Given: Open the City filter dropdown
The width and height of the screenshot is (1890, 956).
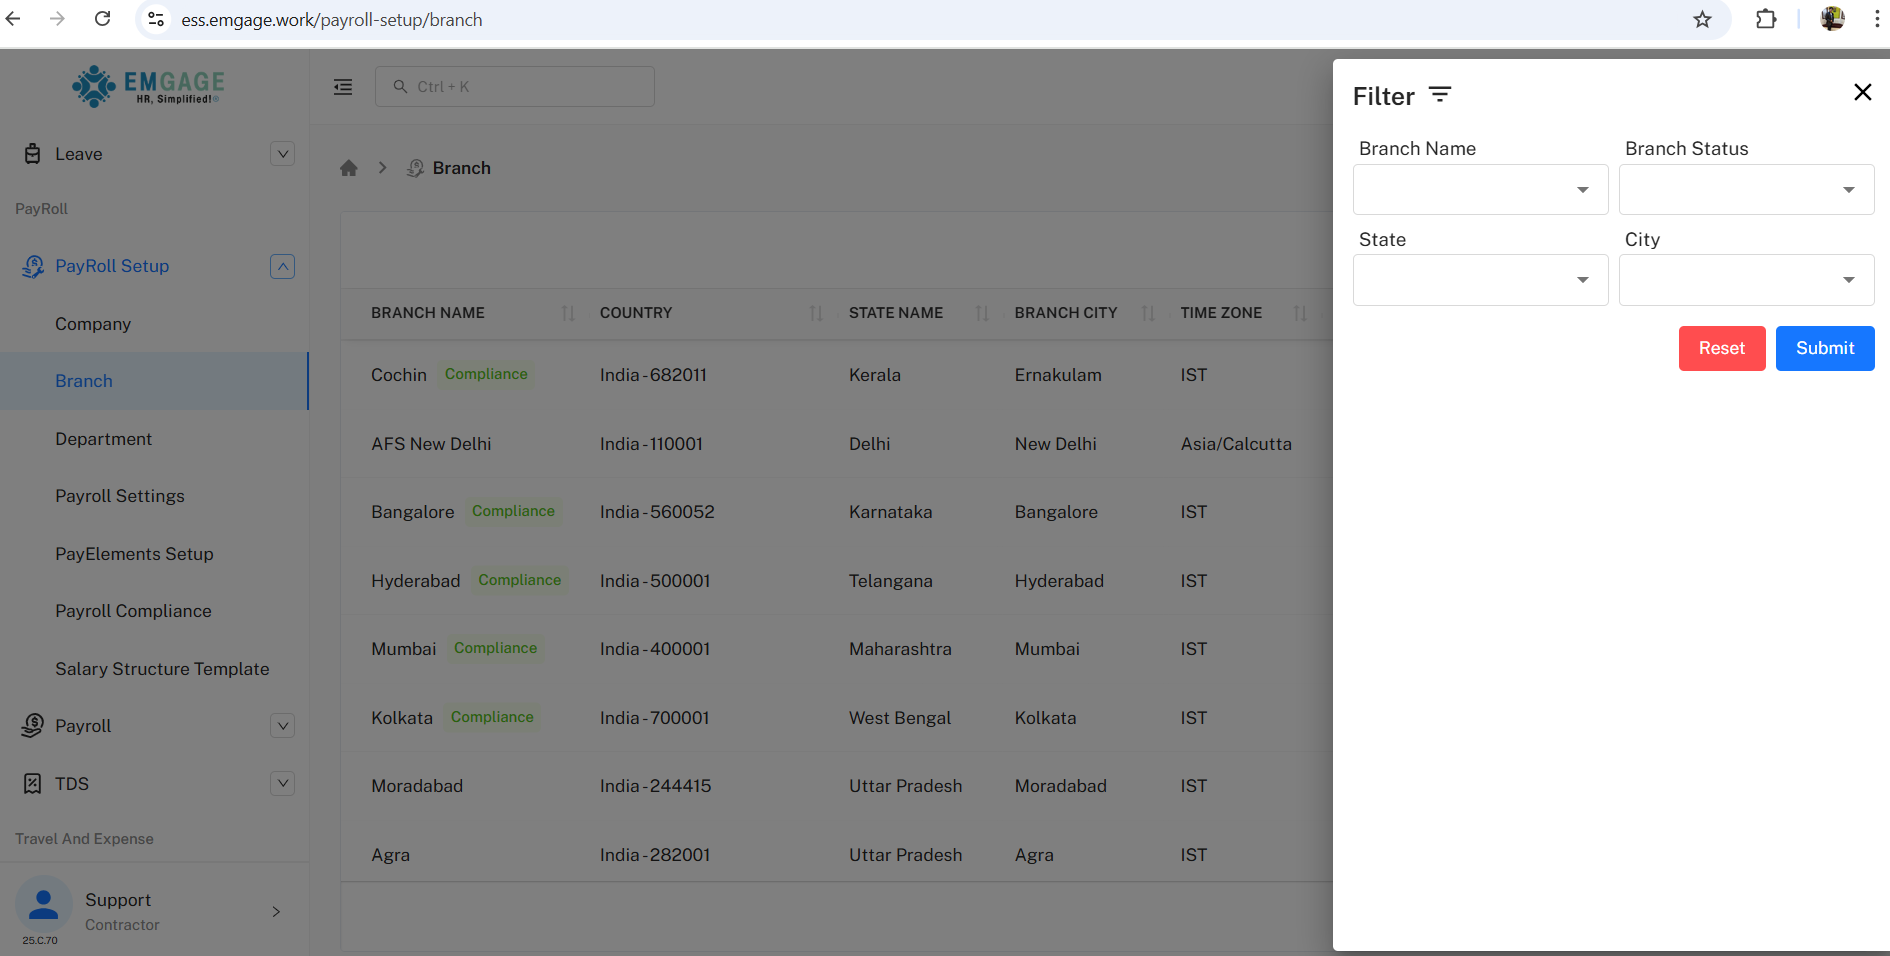Looking at the screenshot, I should [x=1746, y=280].
